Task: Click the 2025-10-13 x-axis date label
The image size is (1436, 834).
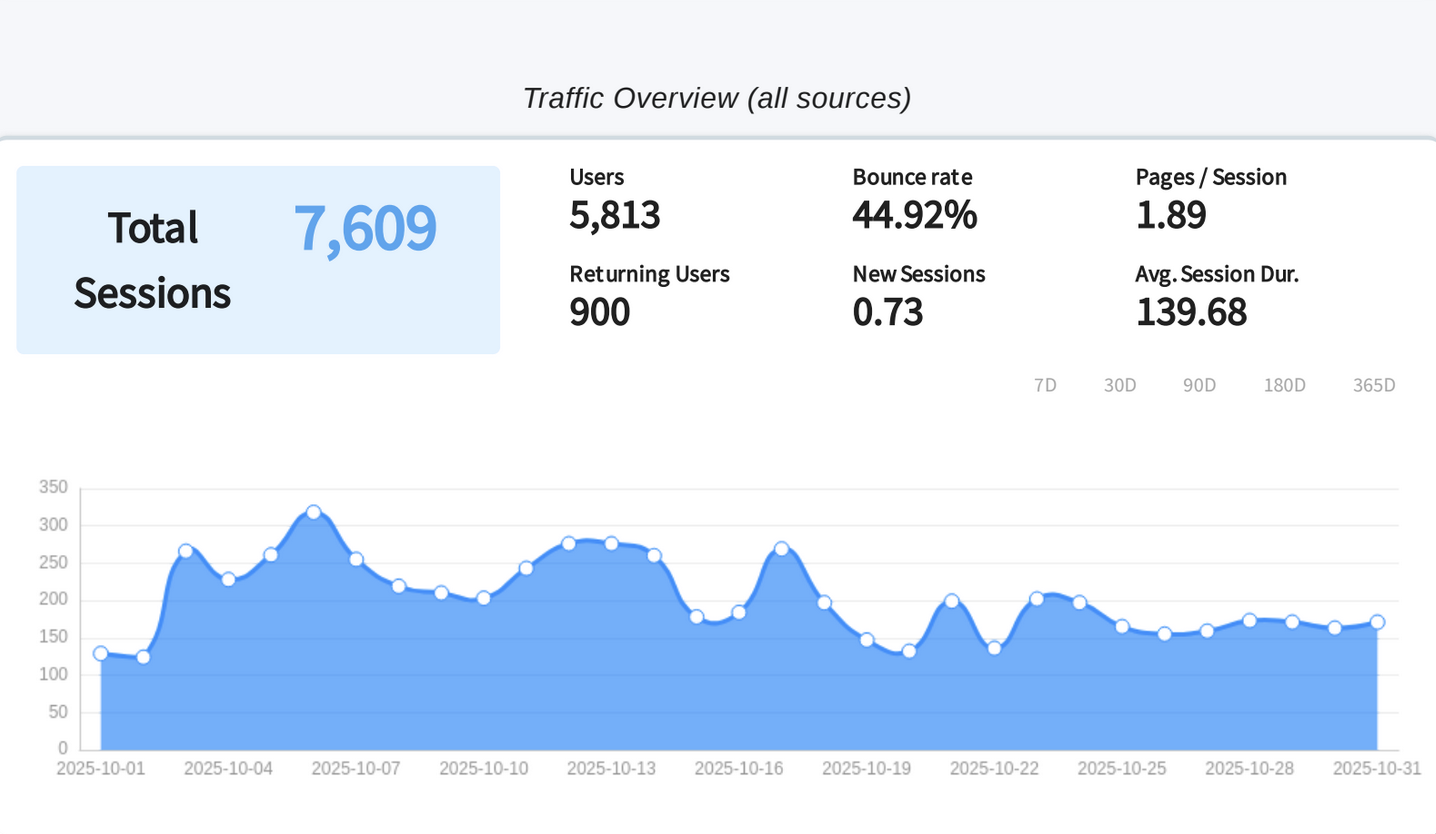Action: pyautogui.click(x=611, y=768)
